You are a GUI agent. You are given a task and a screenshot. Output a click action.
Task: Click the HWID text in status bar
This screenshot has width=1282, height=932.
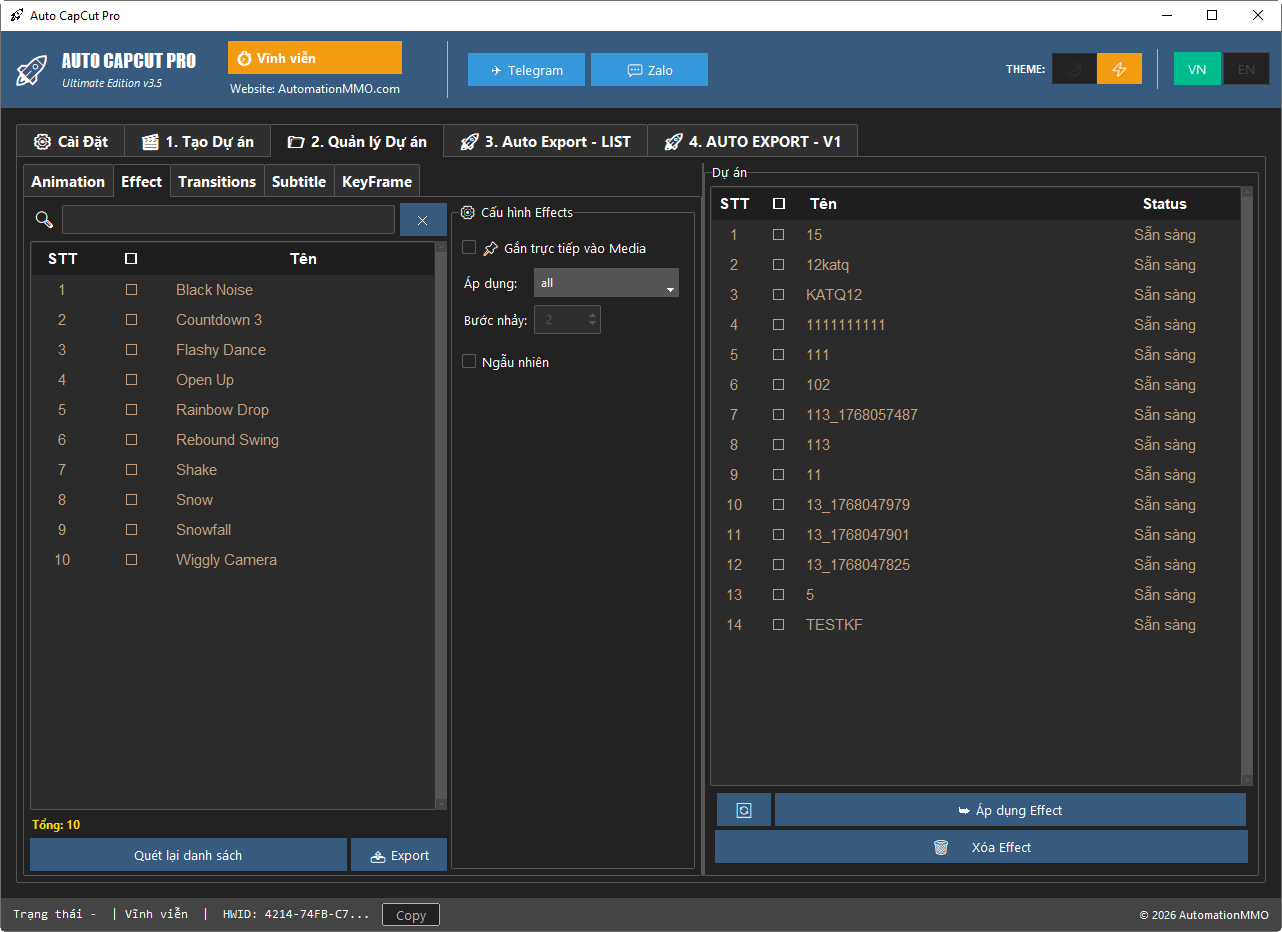point(296,915)
